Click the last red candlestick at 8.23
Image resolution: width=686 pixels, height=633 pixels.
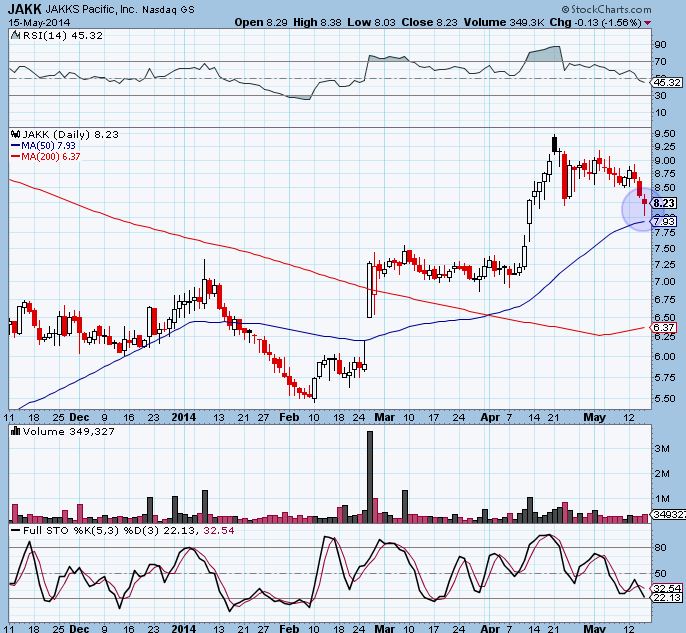(644, 205)
